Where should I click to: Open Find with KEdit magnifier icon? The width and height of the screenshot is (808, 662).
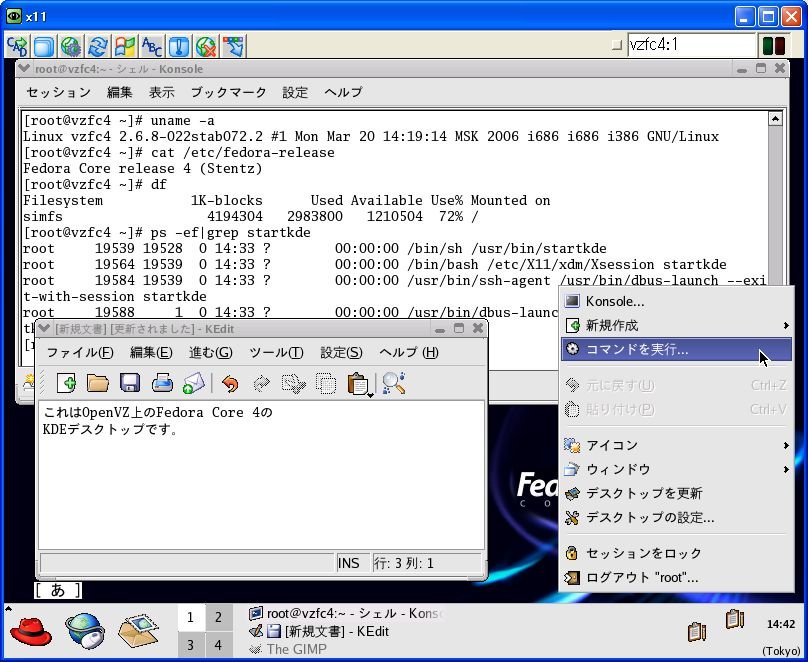(394, 383)
